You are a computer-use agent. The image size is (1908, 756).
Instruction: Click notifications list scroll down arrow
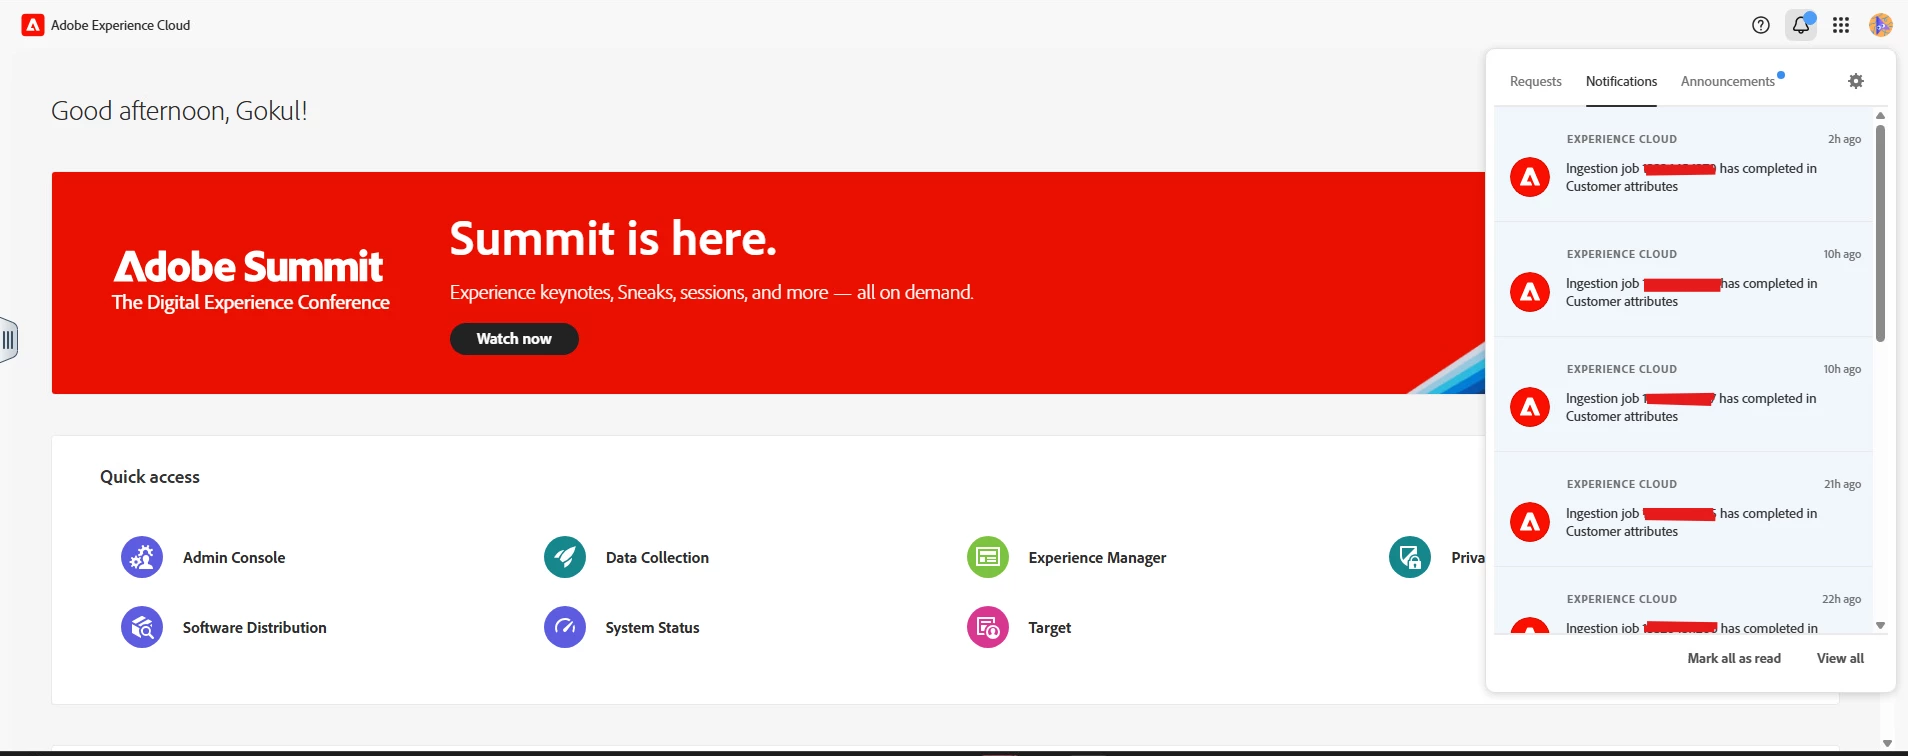[x=1880, y=625]
